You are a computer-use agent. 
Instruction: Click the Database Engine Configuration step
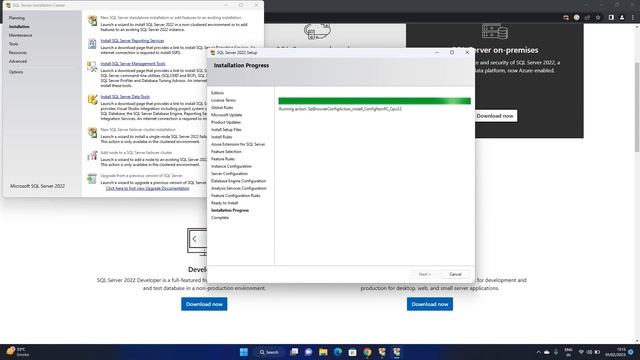(x=238, y=181)
